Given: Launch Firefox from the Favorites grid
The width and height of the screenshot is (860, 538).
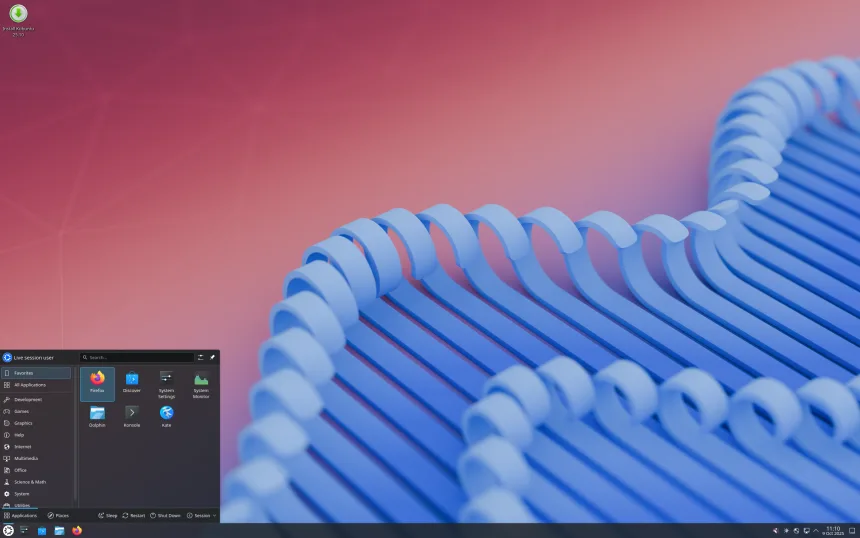Looking at the screenshot, I should [x=97, y=382].
